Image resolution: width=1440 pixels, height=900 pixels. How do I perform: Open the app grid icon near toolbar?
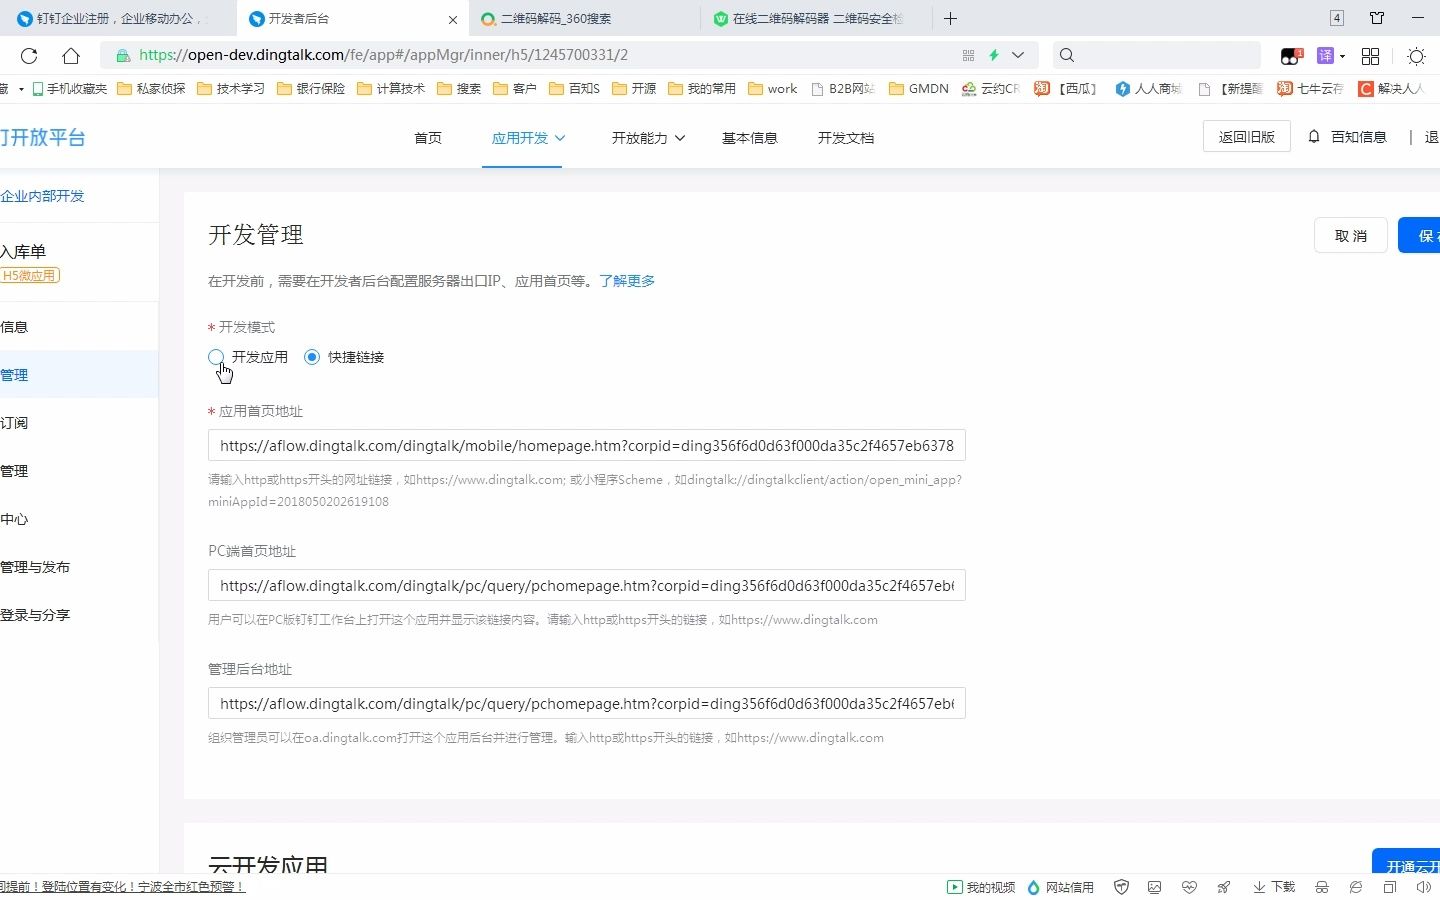pyautogui.click(x=1370, y=55)
